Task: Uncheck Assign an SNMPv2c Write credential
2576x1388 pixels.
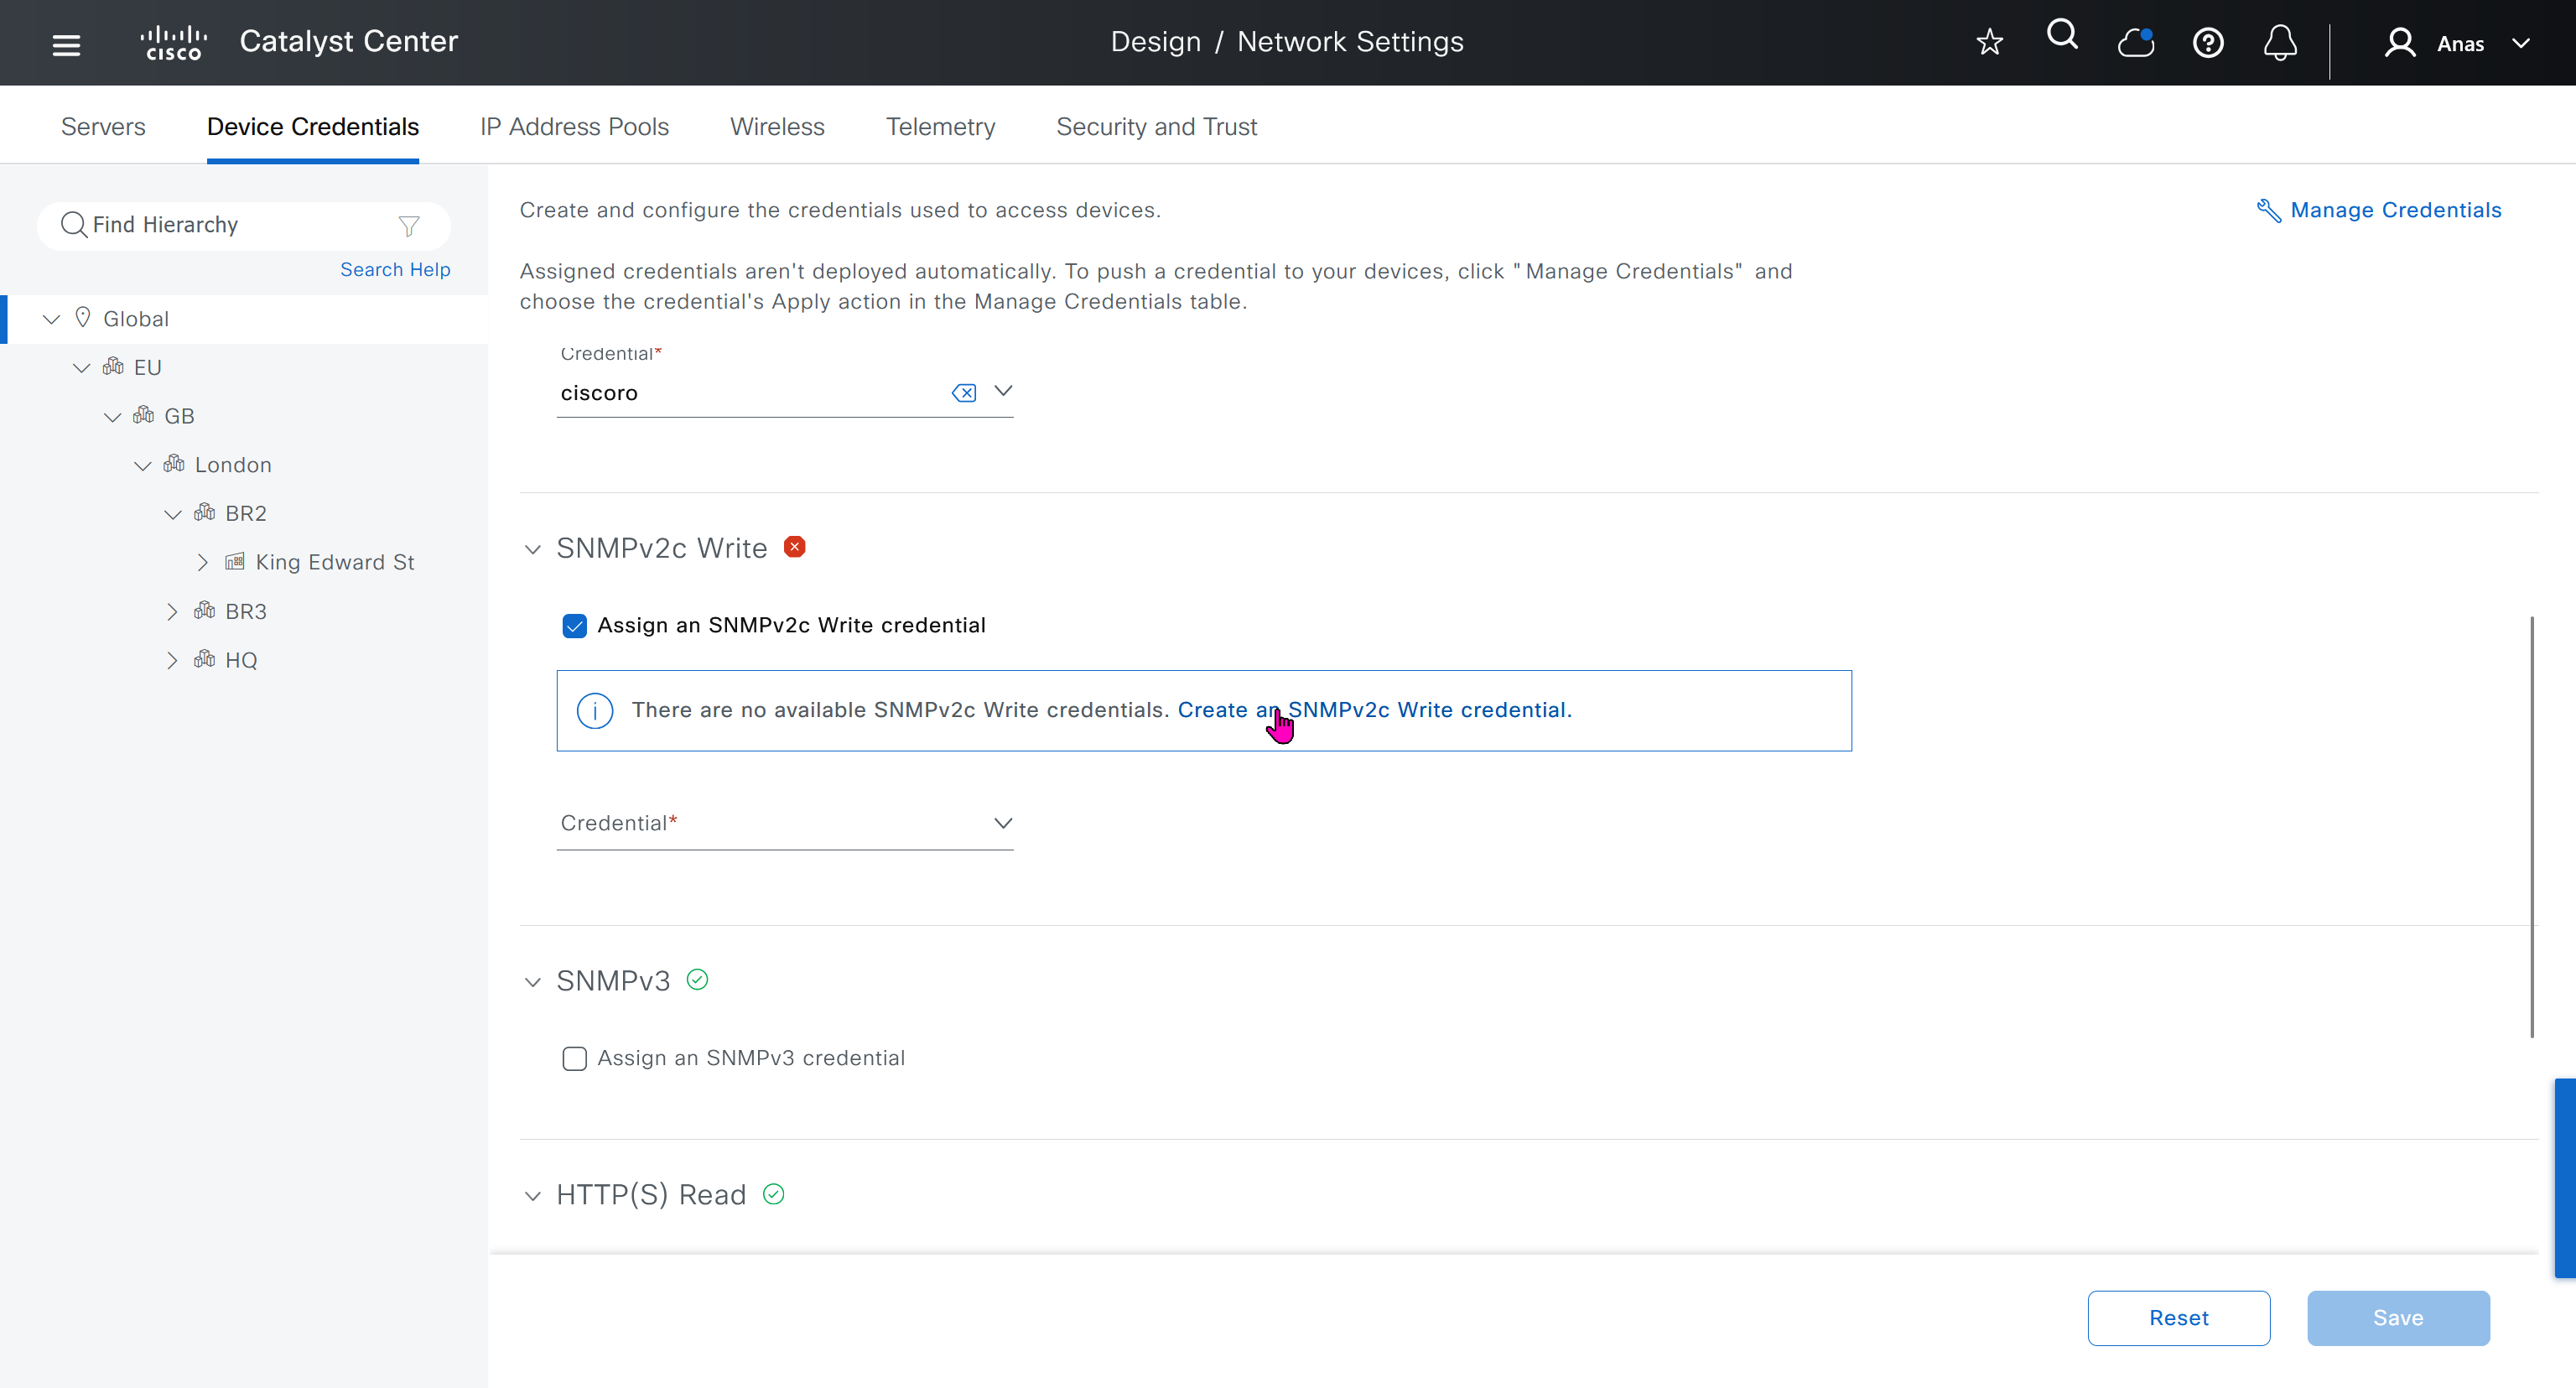Action: coord(574,626)
